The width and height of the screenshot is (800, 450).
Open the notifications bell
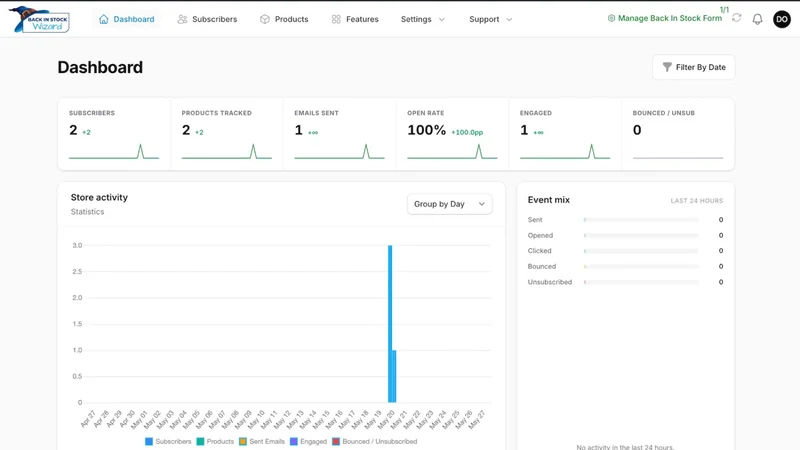click(757, 19)
